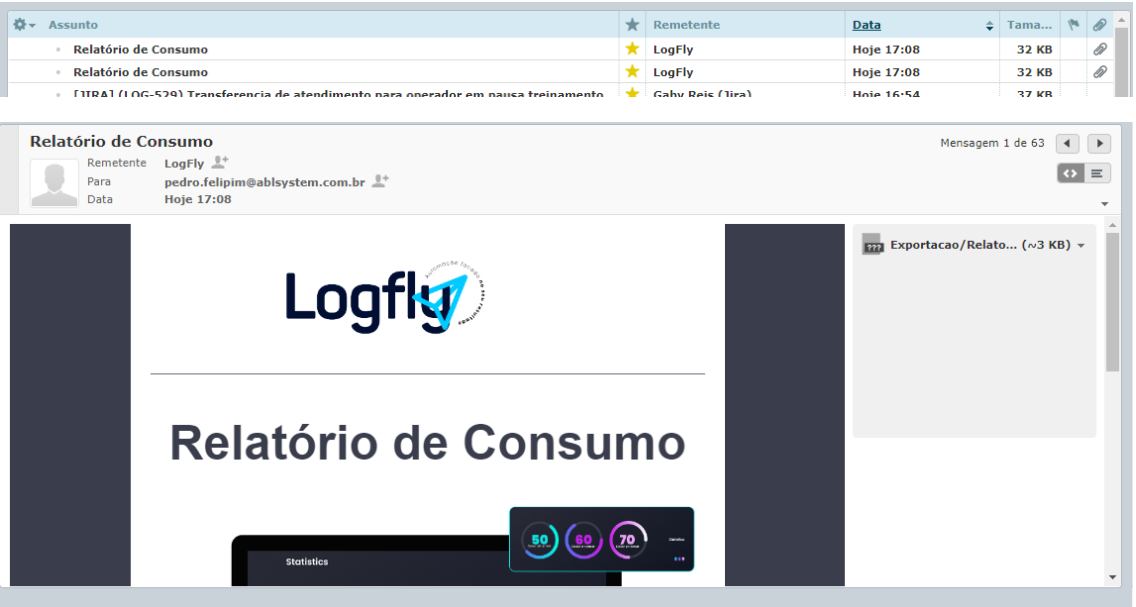Toggle star on the JIRA LOG-529 row
Screen dimensions: 1136x607
coord(632,92)
